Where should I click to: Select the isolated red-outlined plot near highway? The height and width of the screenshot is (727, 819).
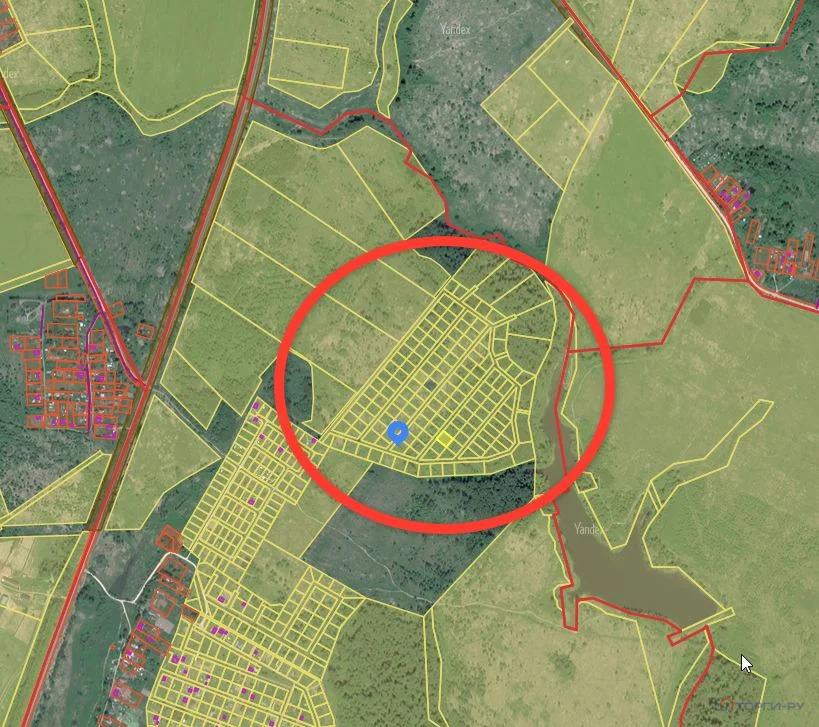146,332
